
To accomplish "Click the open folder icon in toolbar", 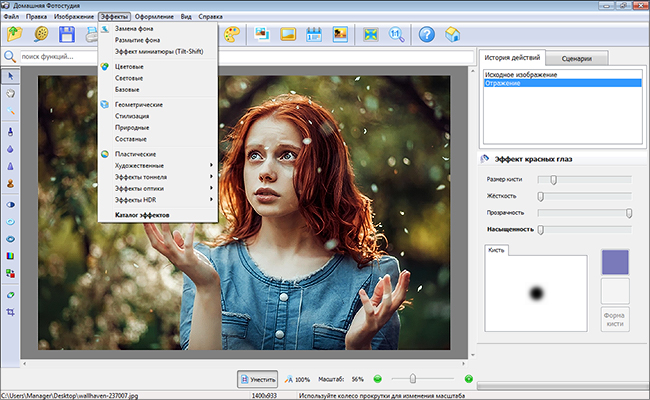I will [x=15, y=35].
